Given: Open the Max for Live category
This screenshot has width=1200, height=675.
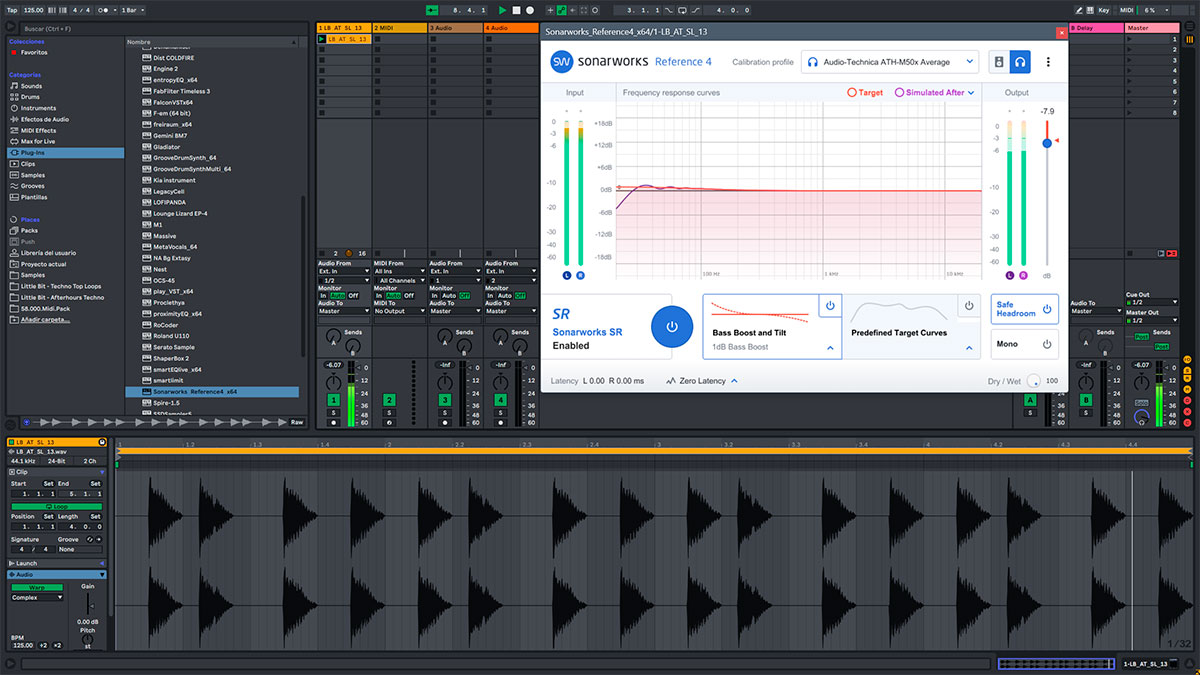Looking at the screenshot, I should [x=38, y=141].
